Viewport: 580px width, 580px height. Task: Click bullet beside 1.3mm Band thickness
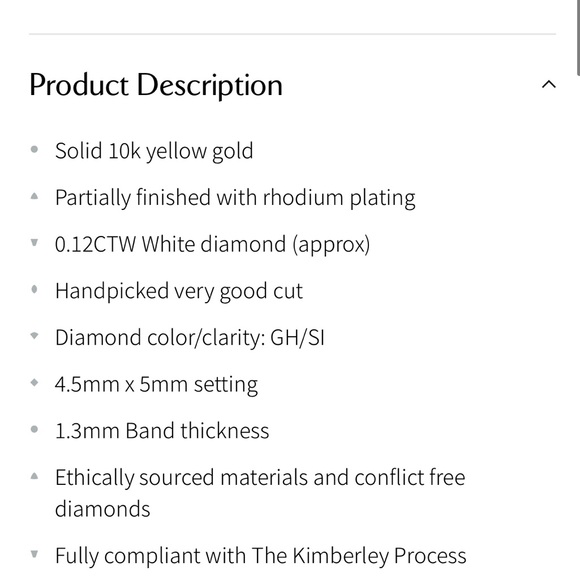34,429
